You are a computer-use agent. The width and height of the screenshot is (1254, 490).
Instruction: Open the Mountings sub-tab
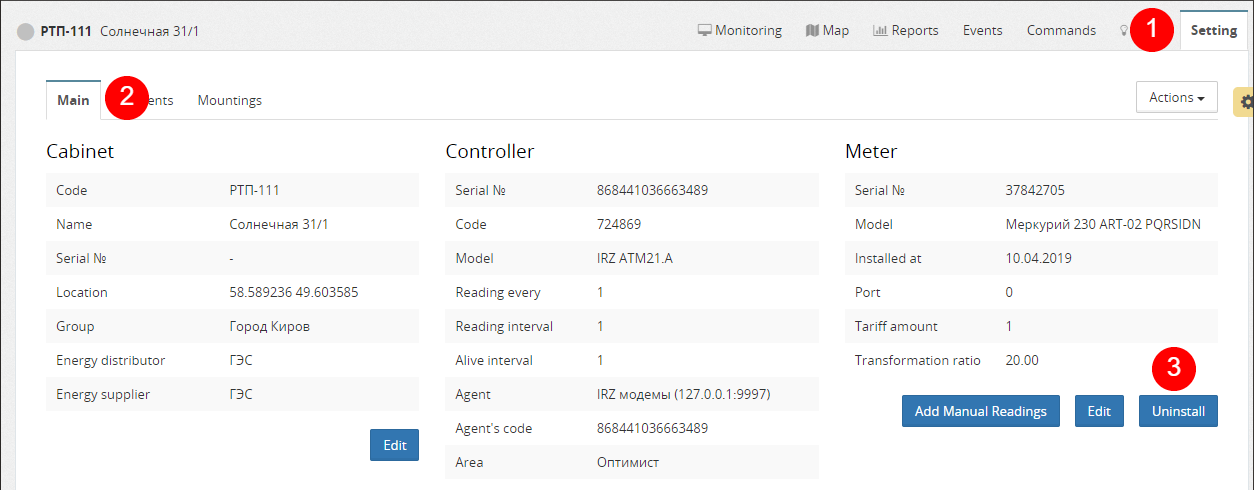229,101
